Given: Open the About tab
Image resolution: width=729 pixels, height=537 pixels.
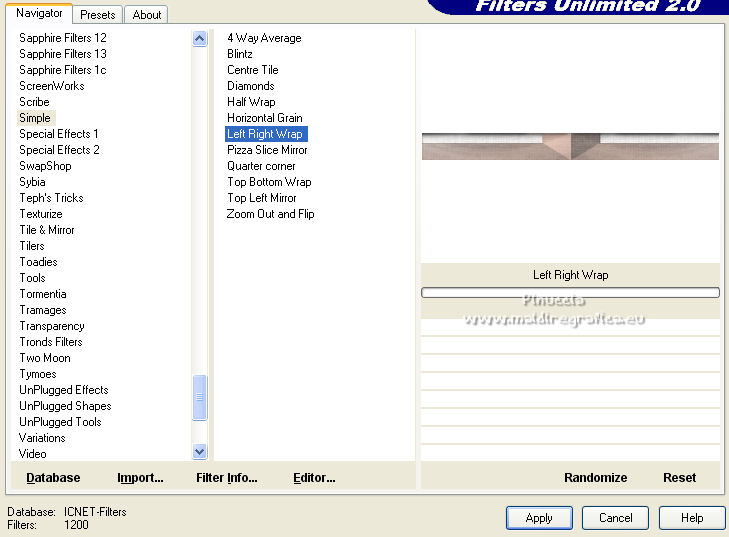Looking at the screenshot, I should [146, 15].
